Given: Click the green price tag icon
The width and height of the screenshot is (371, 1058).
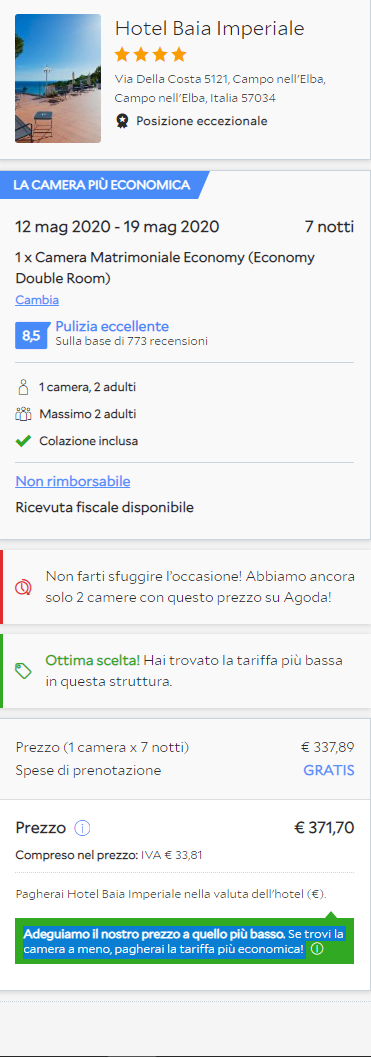Looking at the screenshot, I should tap(24, 671).
